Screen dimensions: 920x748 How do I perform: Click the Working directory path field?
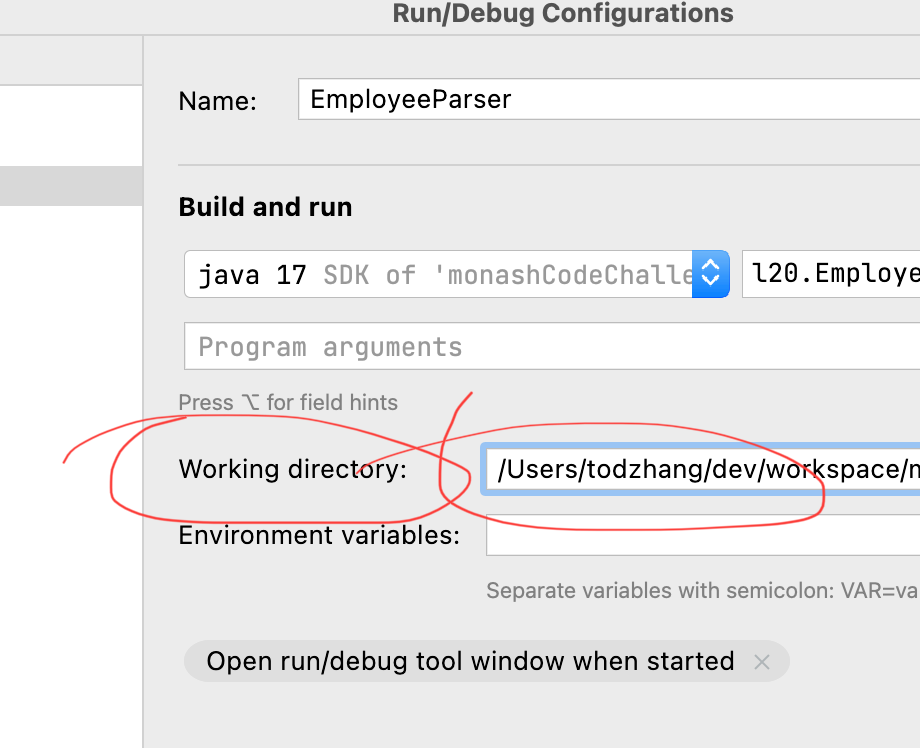[700, 469]
